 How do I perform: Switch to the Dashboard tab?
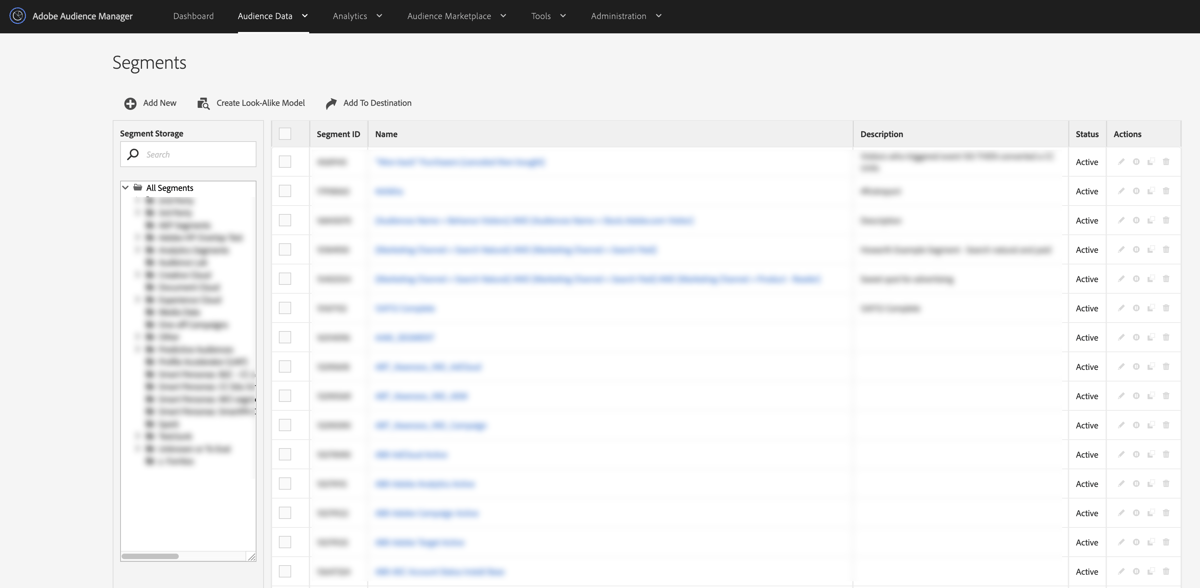point(193,16)
